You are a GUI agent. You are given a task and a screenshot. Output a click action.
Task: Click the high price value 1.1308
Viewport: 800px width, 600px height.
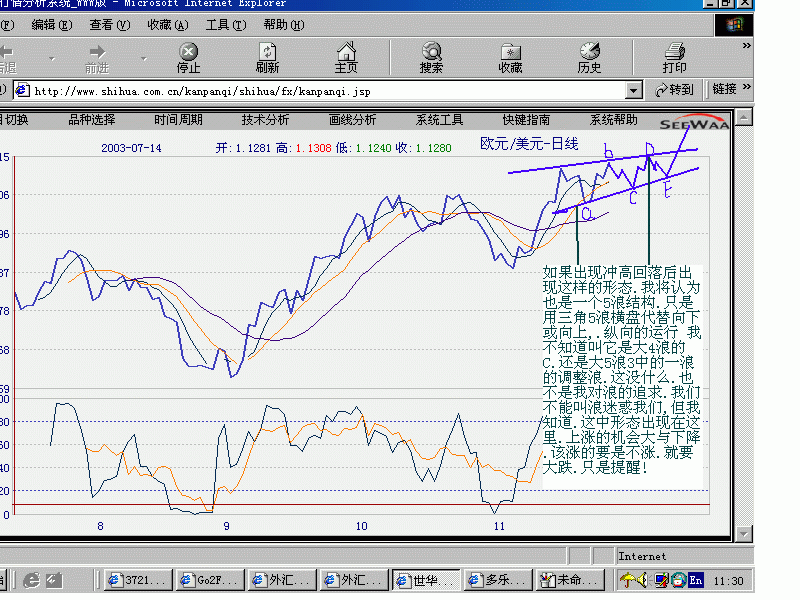pos(313,148)
